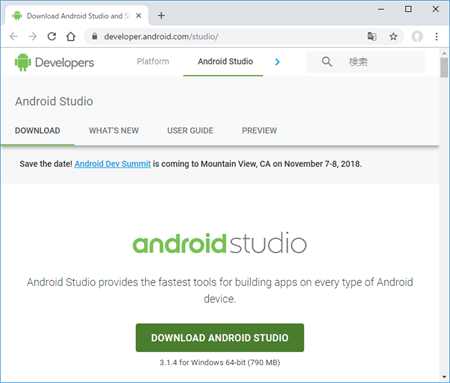Open the translate page icon

pos(372,36)
